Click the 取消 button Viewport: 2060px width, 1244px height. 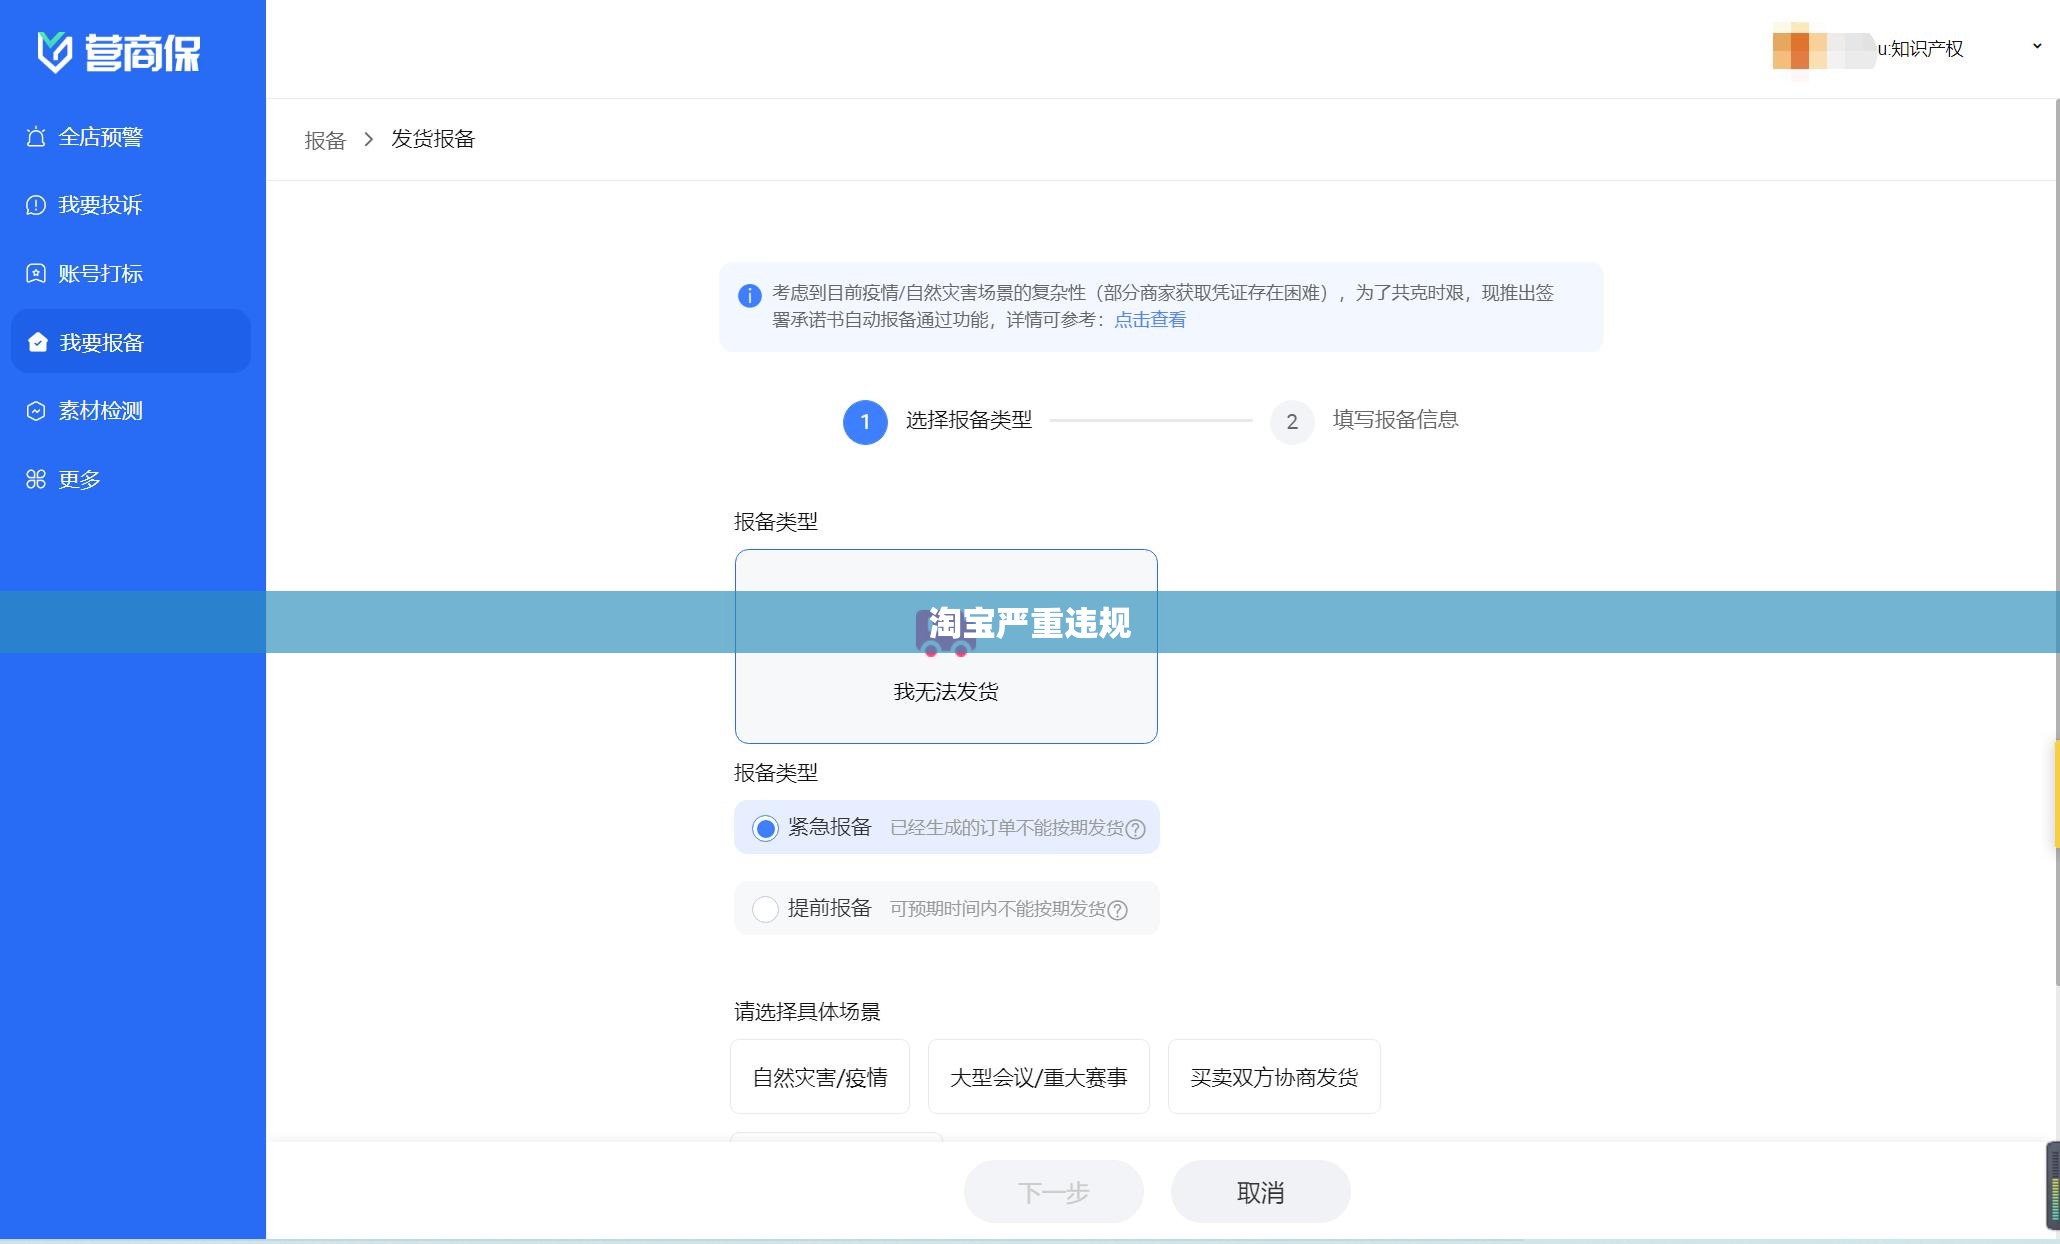(1261, 1192)
